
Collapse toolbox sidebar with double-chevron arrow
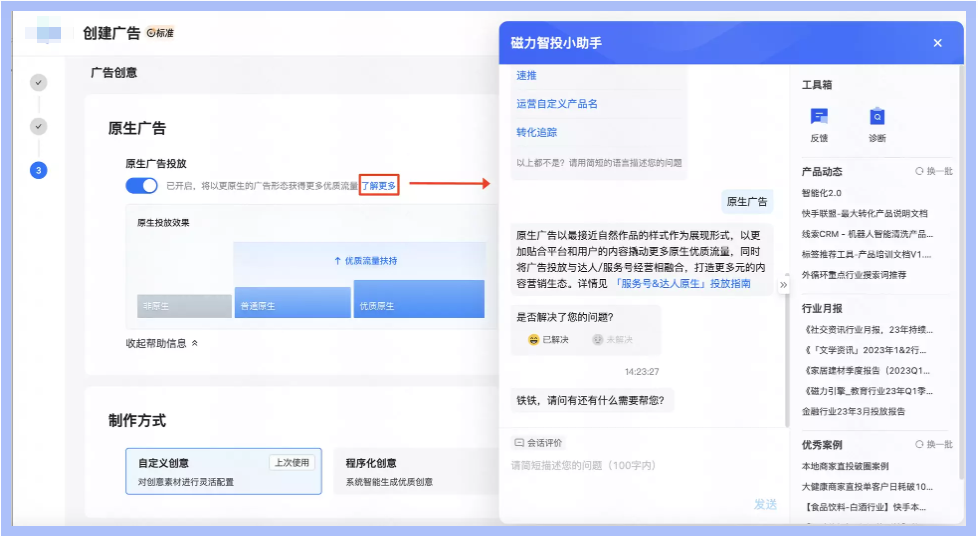pyautogui.click(x=784, y=285)
